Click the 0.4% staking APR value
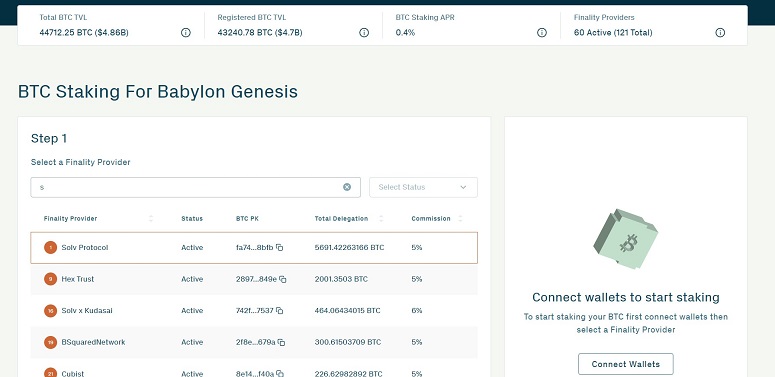The image size is (775, 377). pyautogui.click(x=405, y=33)
